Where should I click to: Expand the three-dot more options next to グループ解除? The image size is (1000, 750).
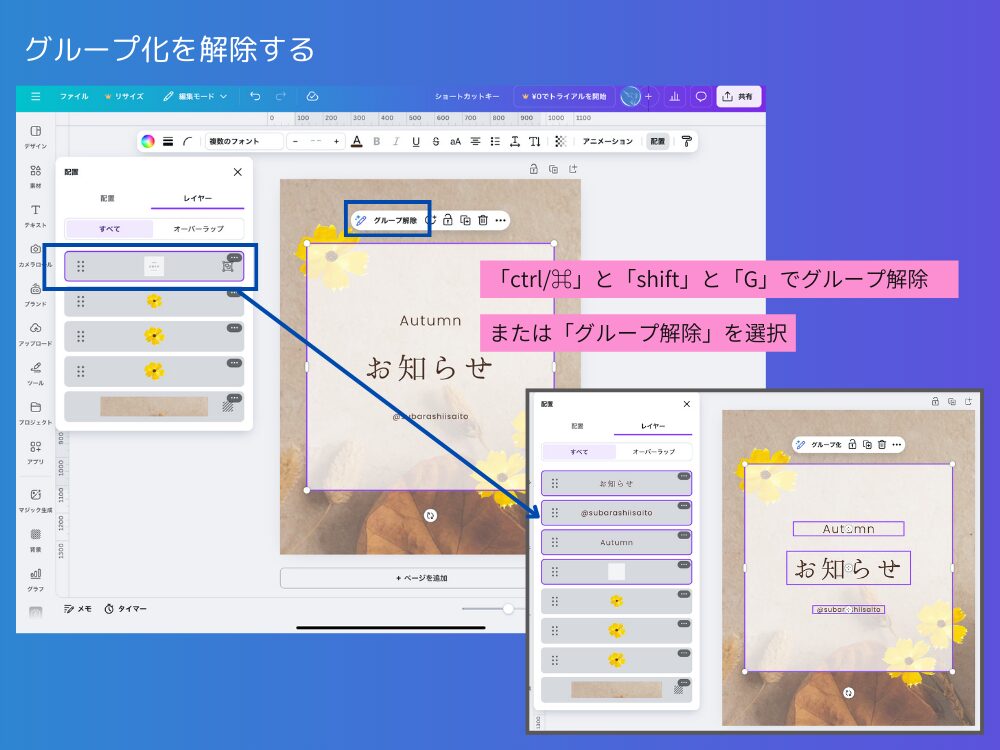500,219
